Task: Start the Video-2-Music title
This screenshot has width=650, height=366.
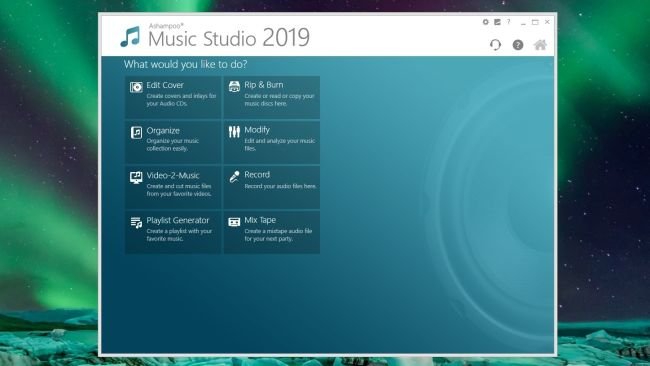Action: [173, 175]
